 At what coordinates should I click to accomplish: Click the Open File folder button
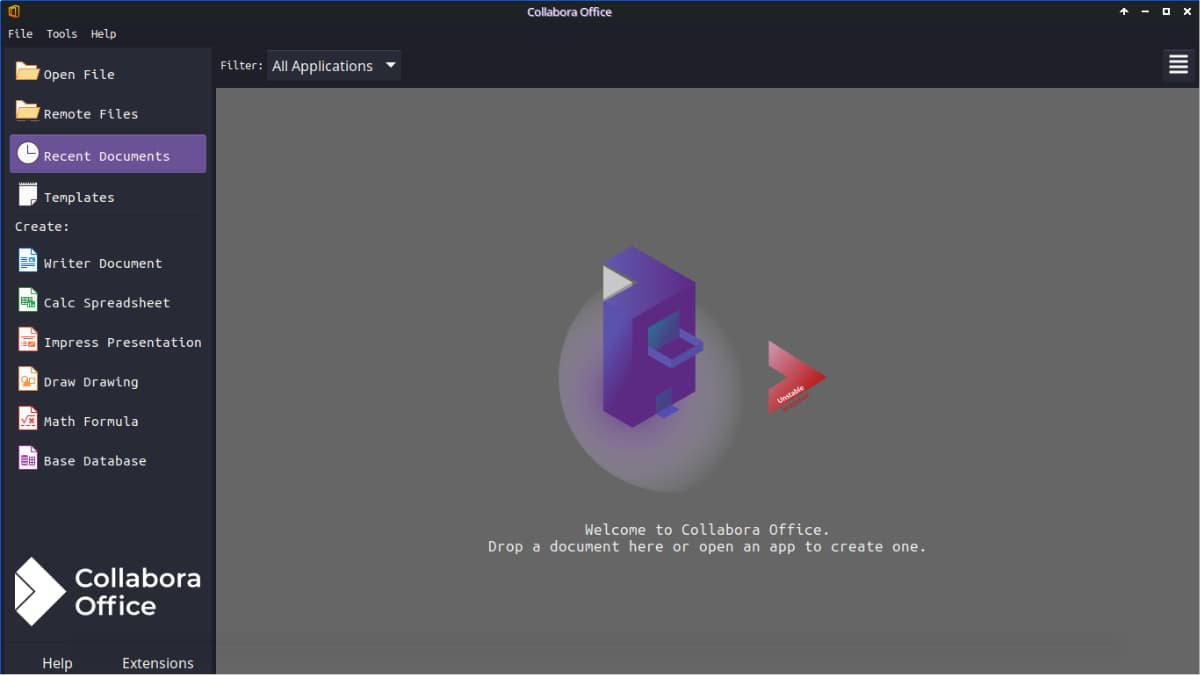108,73
